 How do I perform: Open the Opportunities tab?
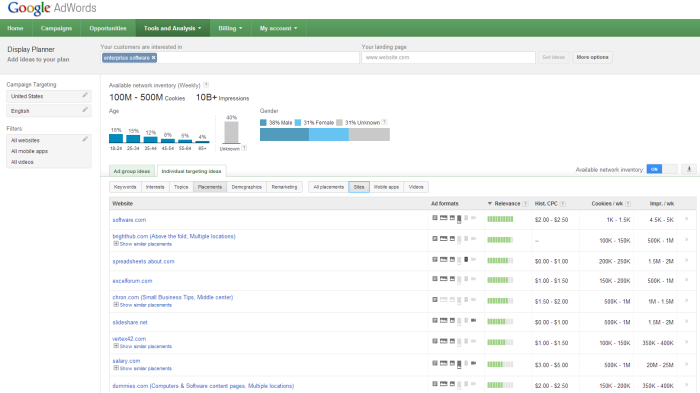[108, 28]
